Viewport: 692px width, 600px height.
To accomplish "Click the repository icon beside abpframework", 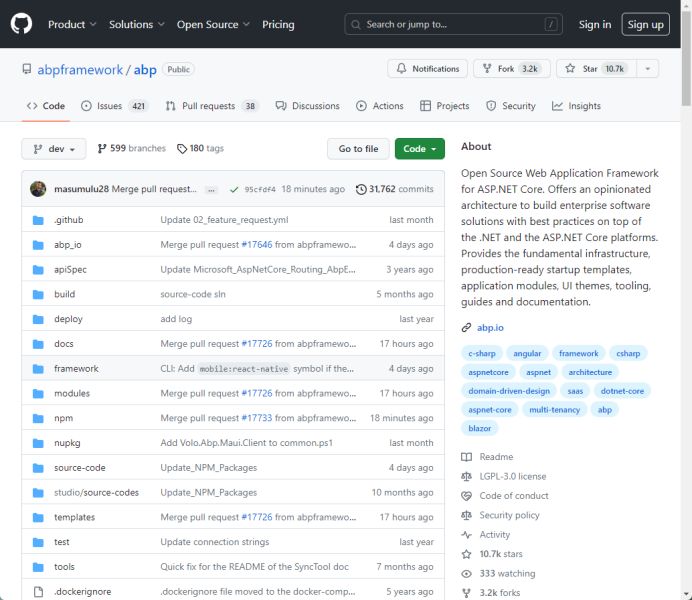I will point(27,69).
